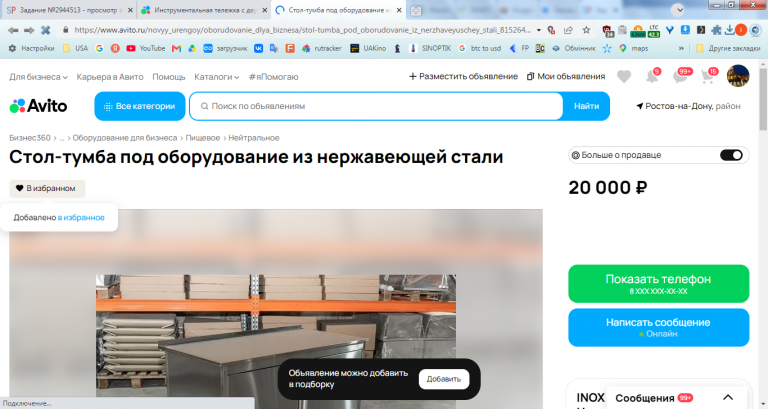Click the favorites heart icon in header
The width and height of the screenshot is (768, 409).
click(624, 76)
